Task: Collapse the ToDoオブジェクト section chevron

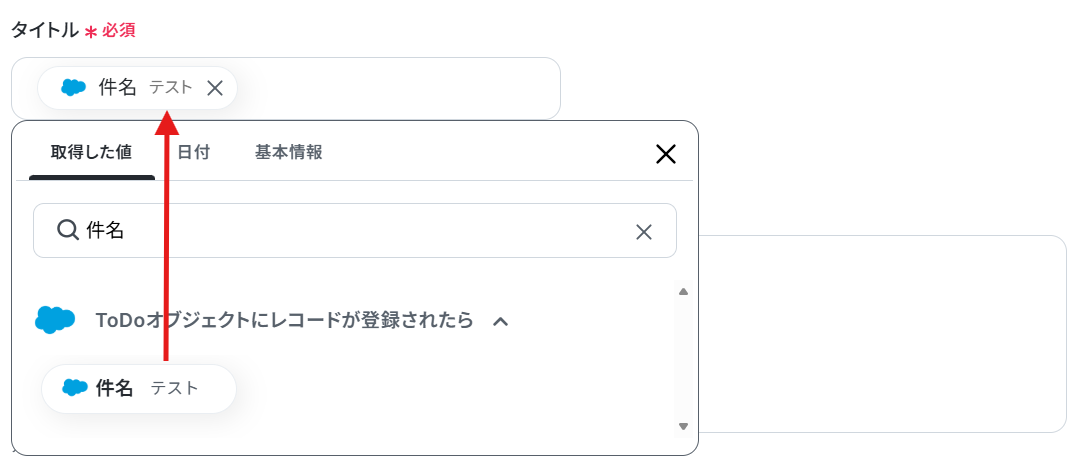Action: (x=501, y=321)
